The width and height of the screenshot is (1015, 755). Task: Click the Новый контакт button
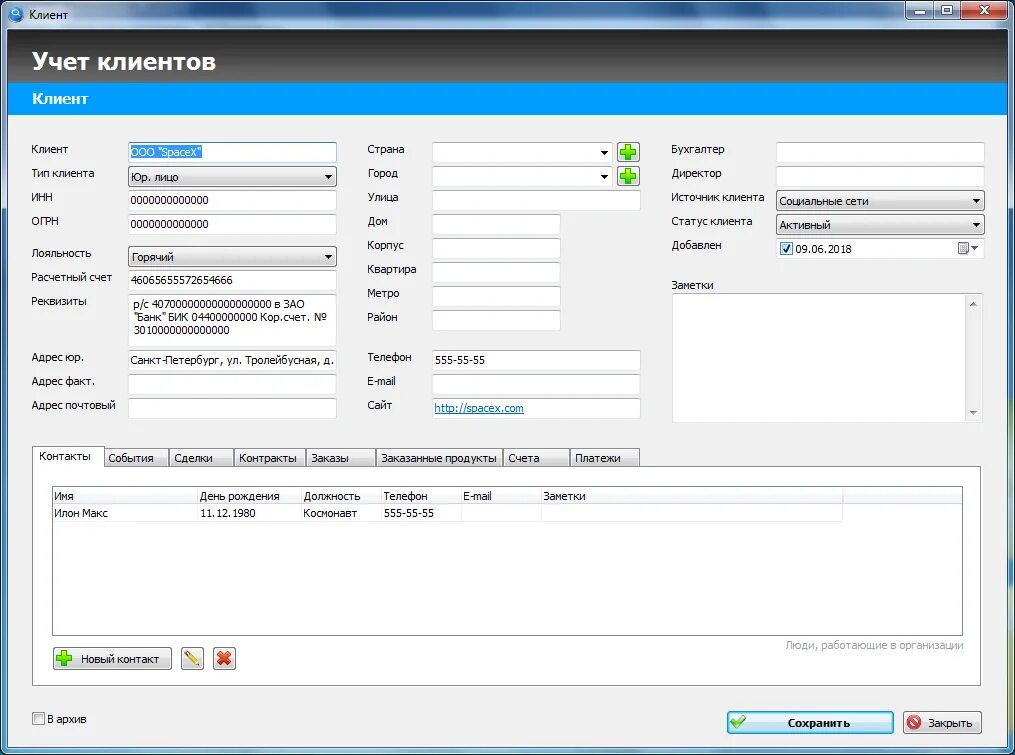pos(112,659)
